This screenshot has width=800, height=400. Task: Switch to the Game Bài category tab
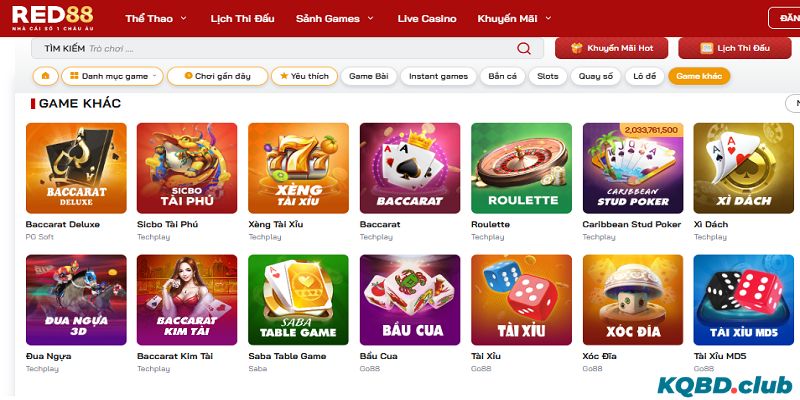368,76
